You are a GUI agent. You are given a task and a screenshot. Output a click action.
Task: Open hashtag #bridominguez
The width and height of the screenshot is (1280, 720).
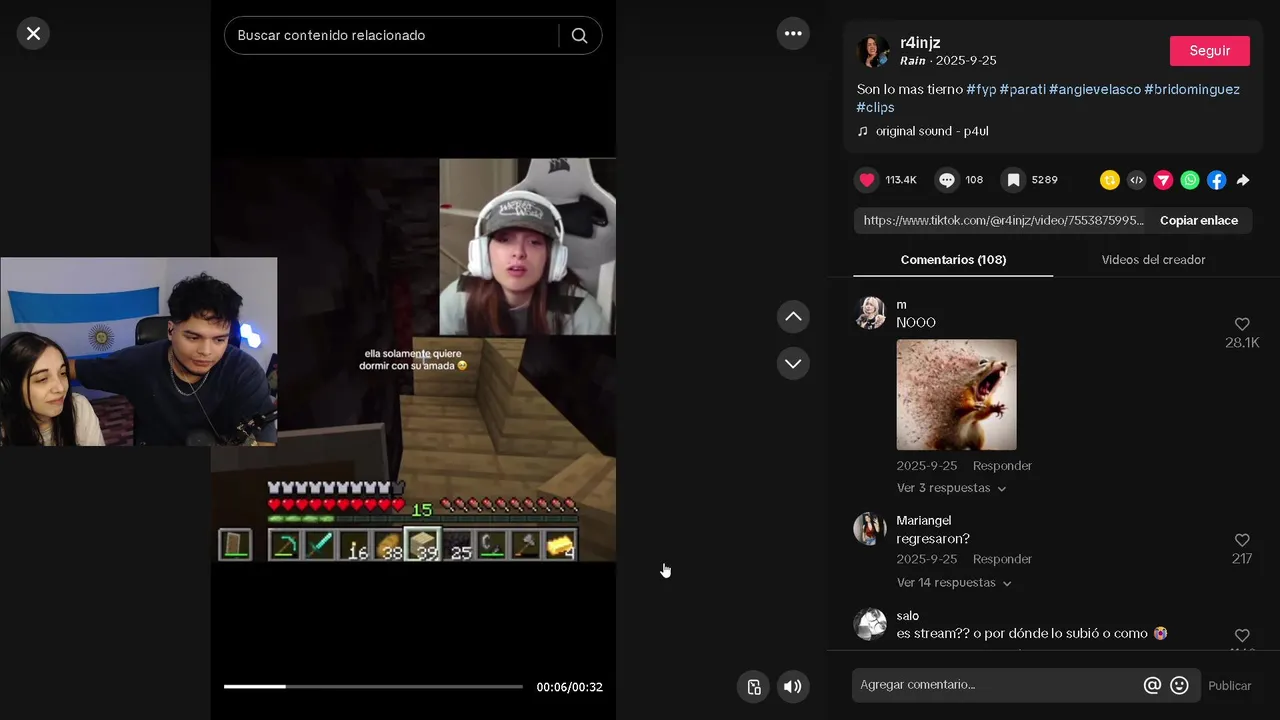point(1192,89)
